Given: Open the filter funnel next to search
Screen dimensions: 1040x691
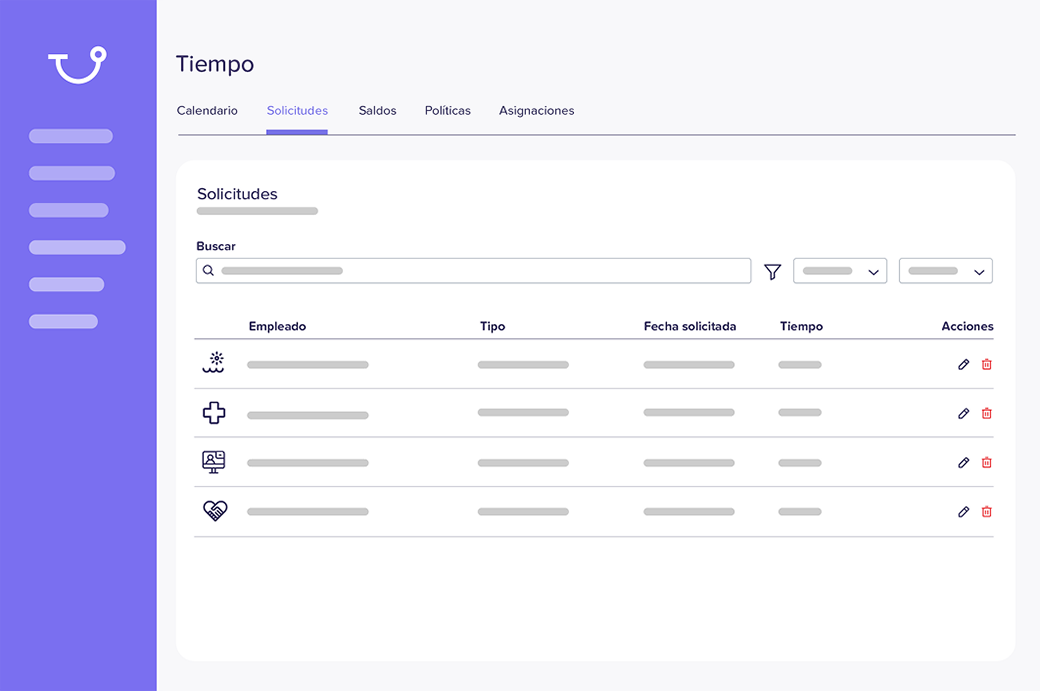Looking at the screenshot, I should click(772, 270).
